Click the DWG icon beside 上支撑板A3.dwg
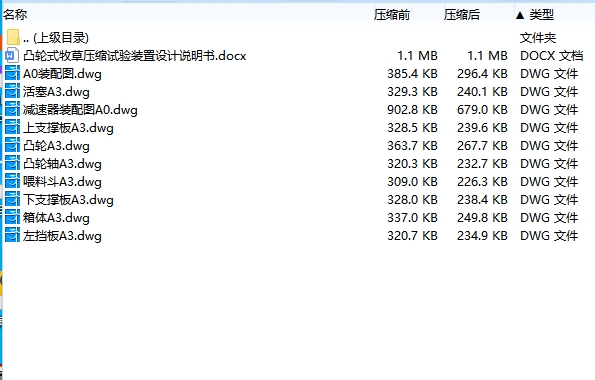Image resolution: width=595 pixels, height=380 pixels. pyautogui.click(x=12, y=128)
